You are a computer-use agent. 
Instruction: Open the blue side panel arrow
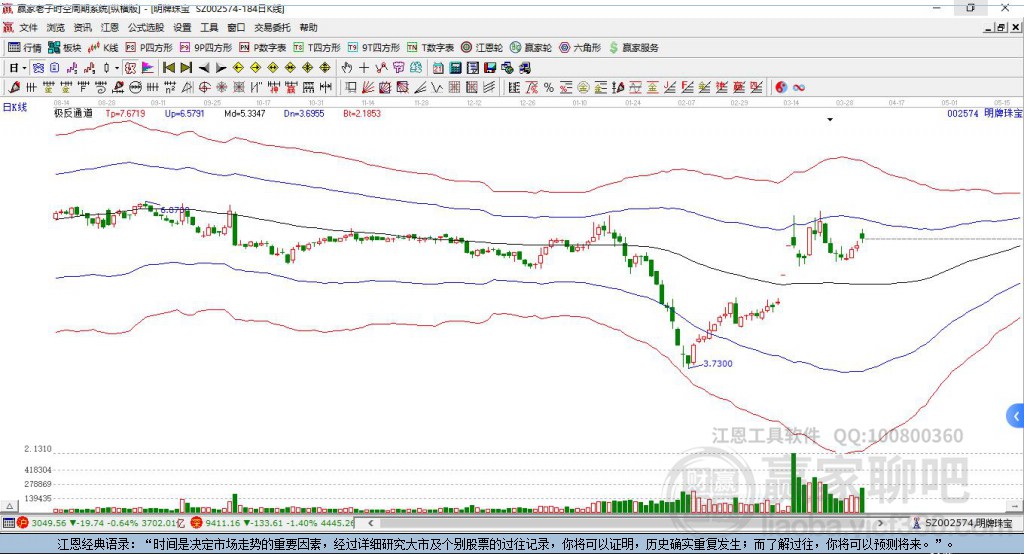pyautogui.click(x=1016, y=416)
